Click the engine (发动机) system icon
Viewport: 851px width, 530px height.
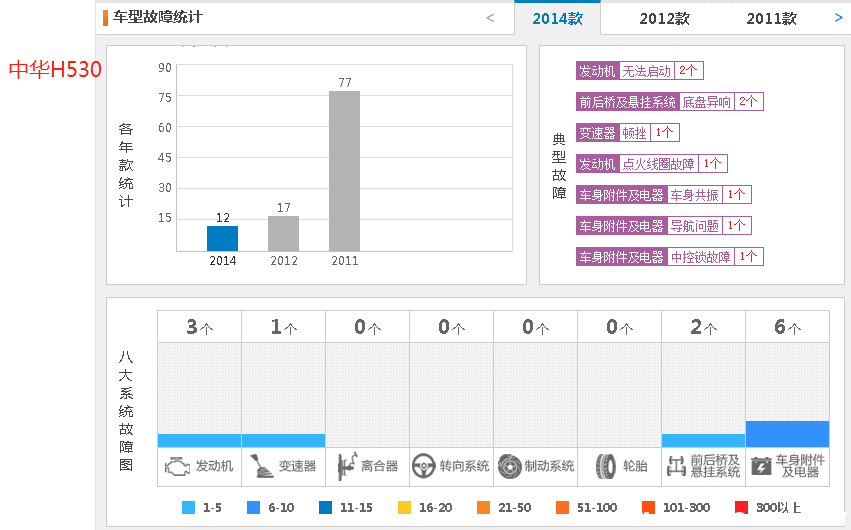tap(177, 466)
